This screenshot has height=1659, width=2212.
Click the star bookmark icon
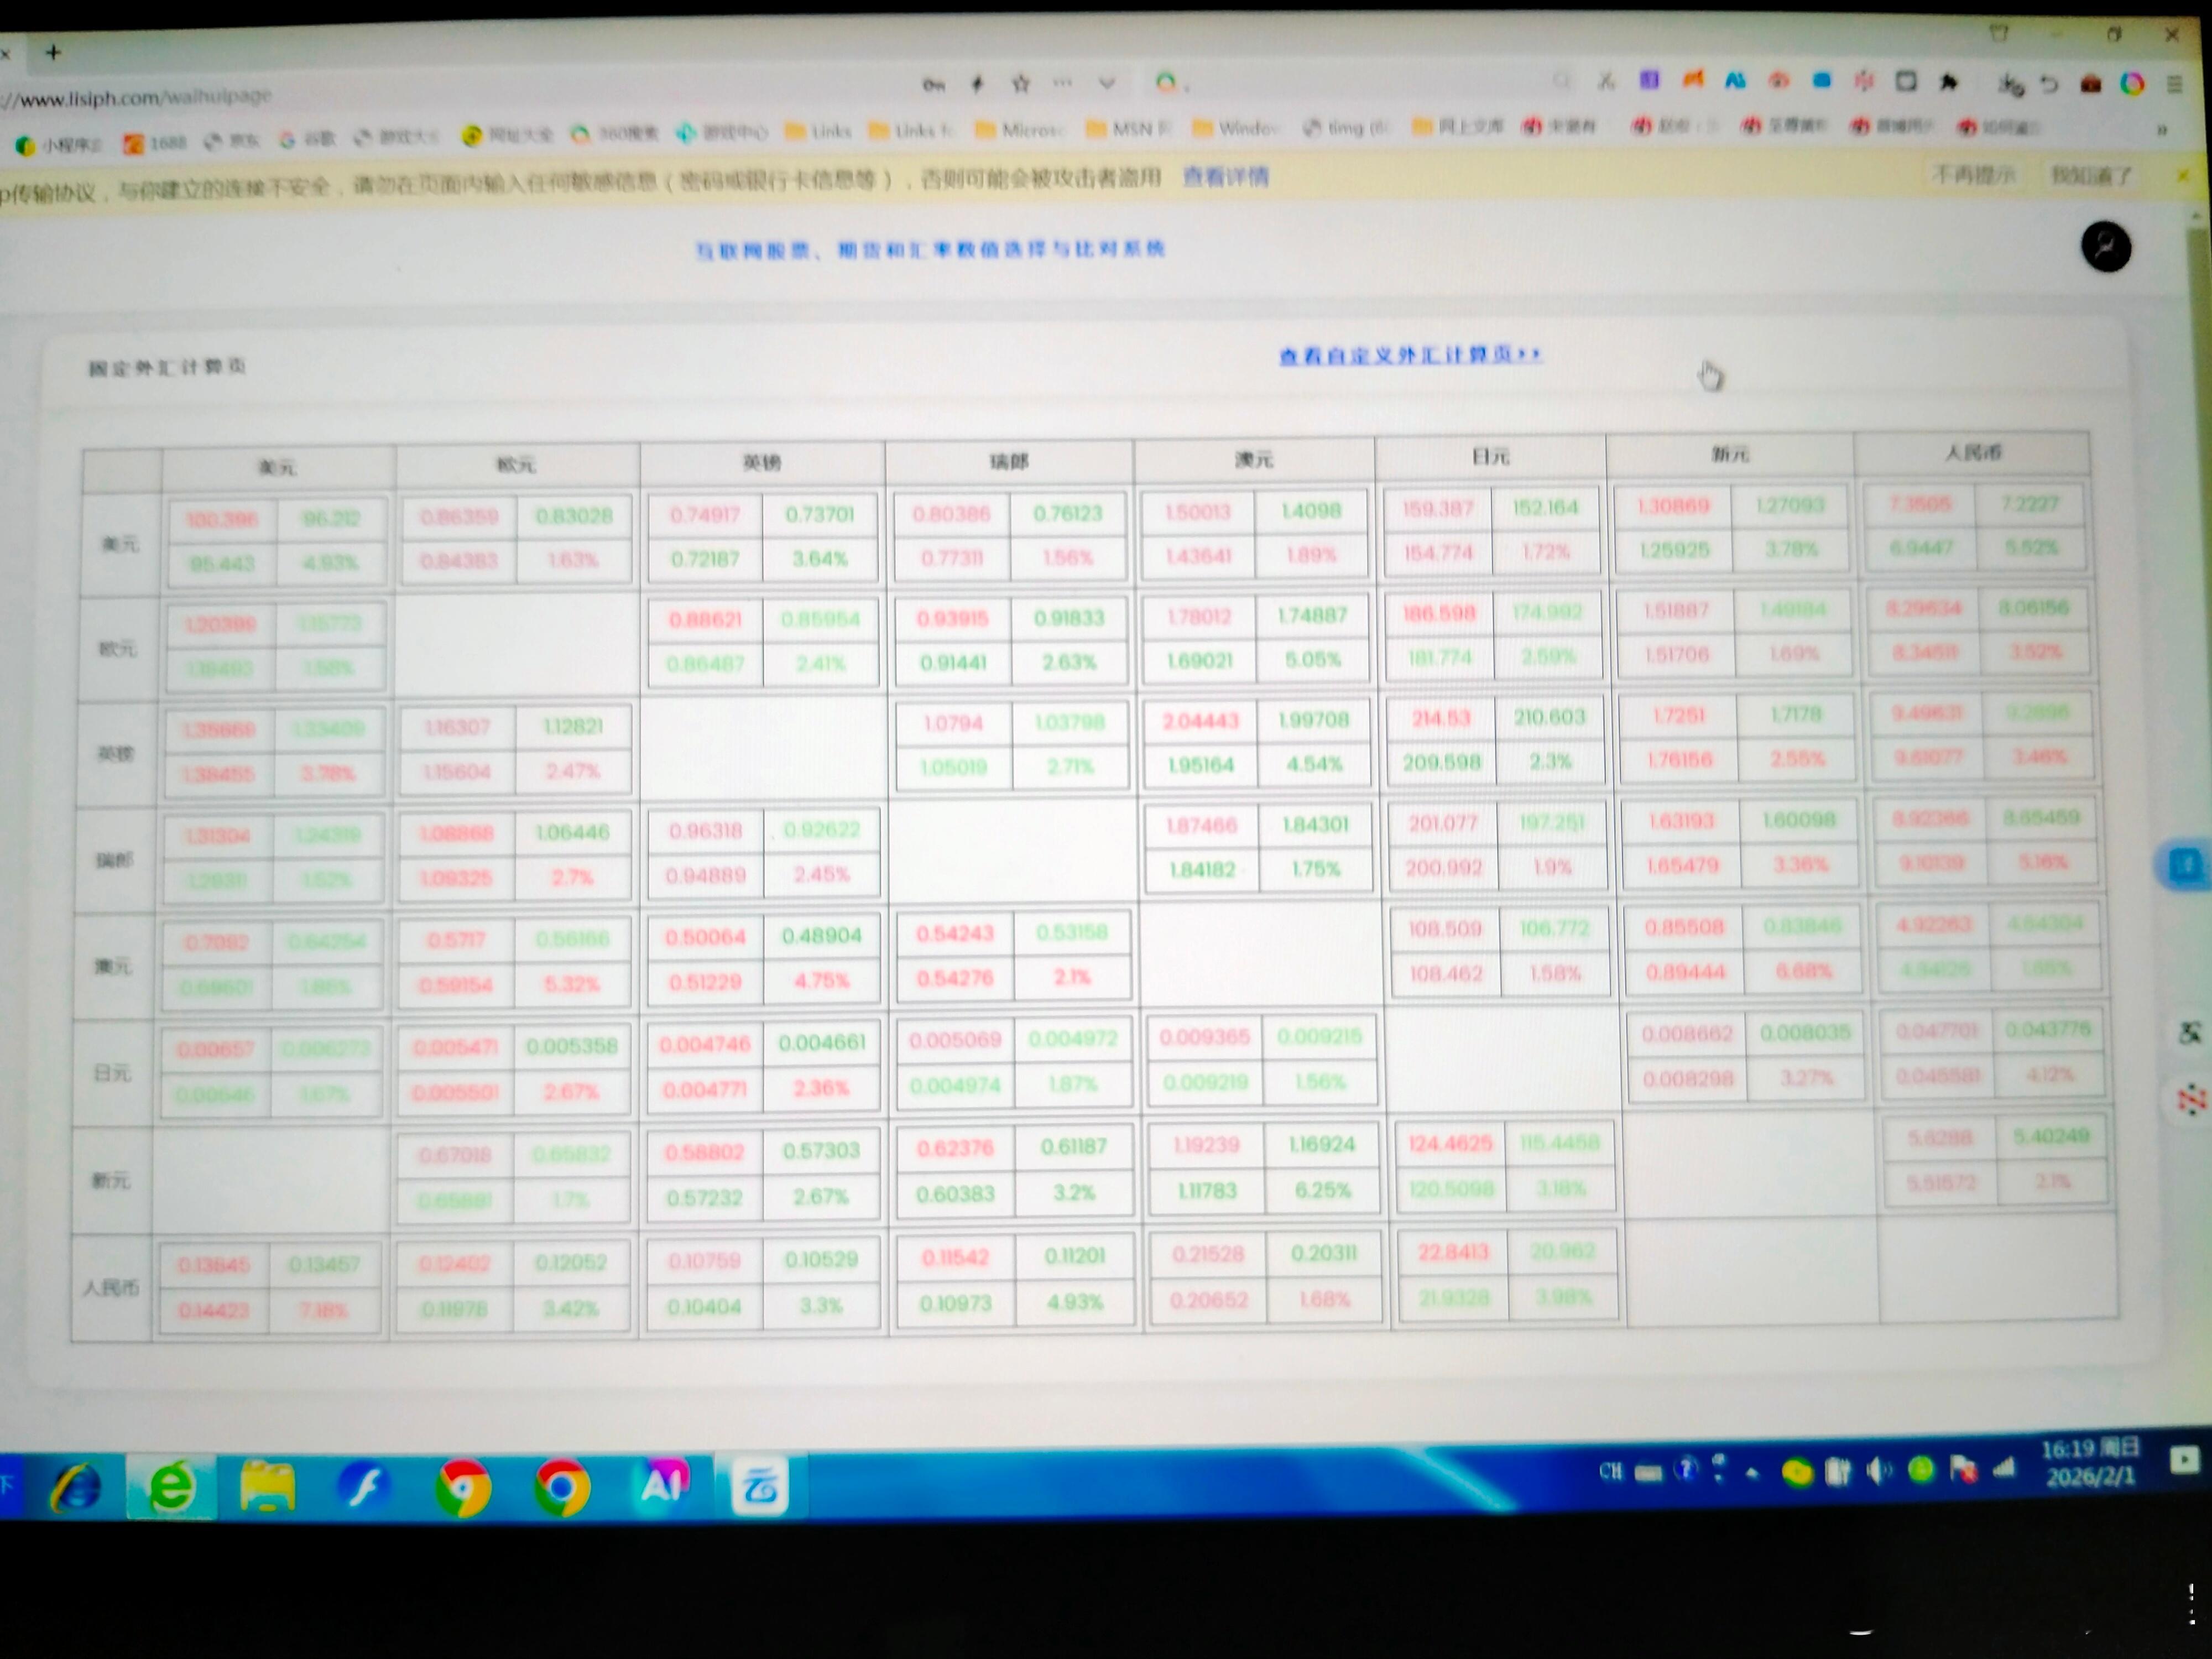coord(1020,84)
